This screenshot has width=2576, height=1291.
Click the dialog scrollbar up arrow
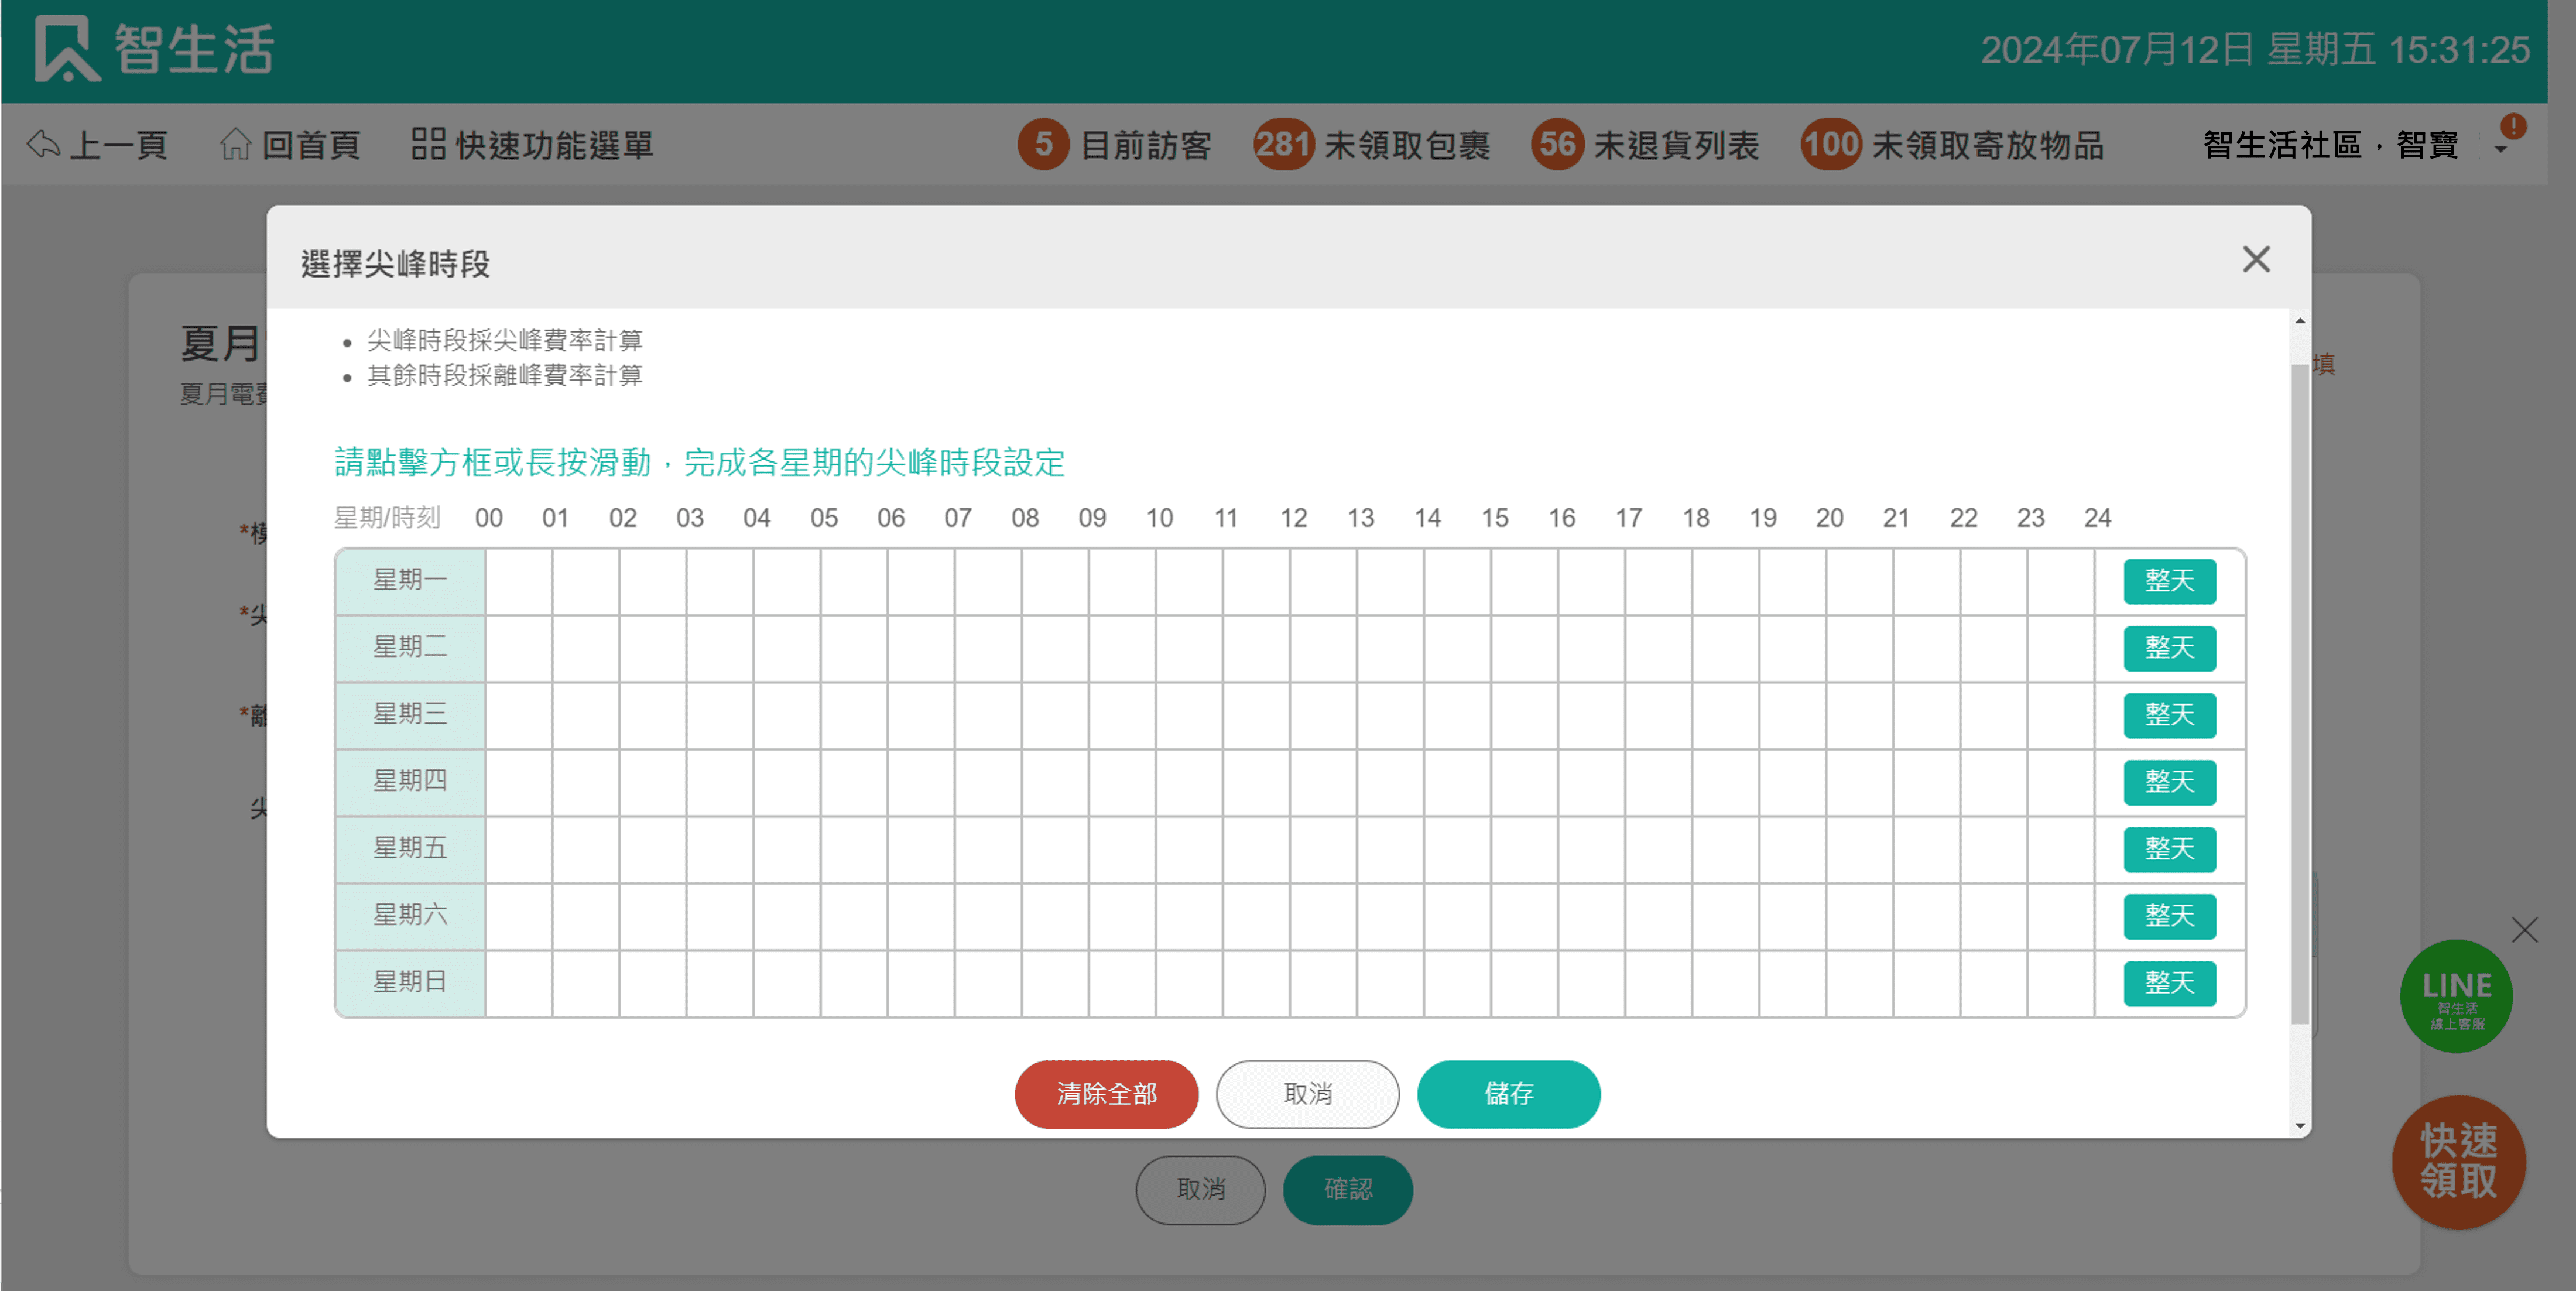[x=2300, y=321]
